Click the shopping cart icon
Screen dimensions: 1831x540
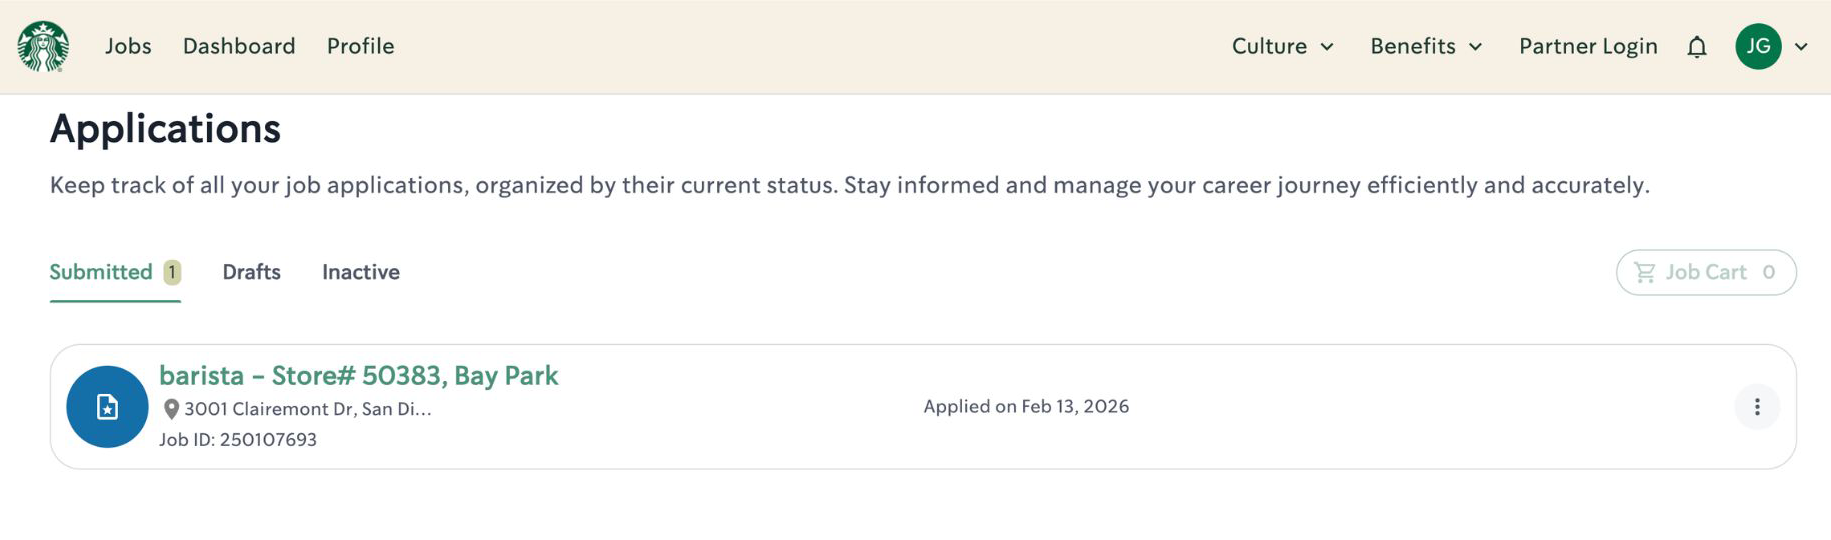[x=1644, y=272]
